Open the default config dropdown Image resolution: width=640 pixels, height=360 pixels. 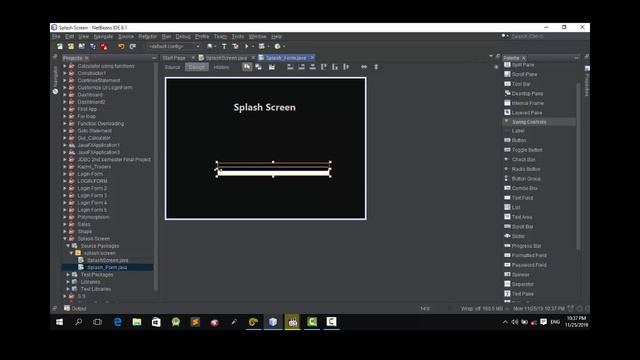click(x=174, y=47)
